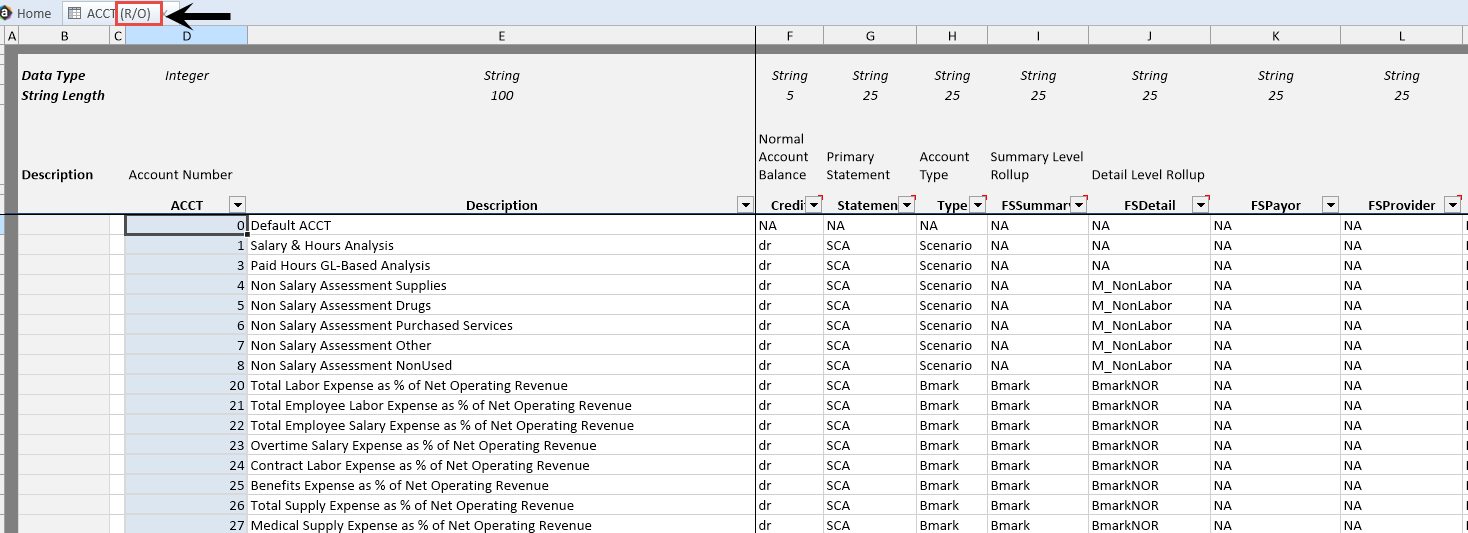Click 'Non Salary Assessment Drugs' cell
Viewport: 1468px width, 533px height.
(x=501, y=305)
